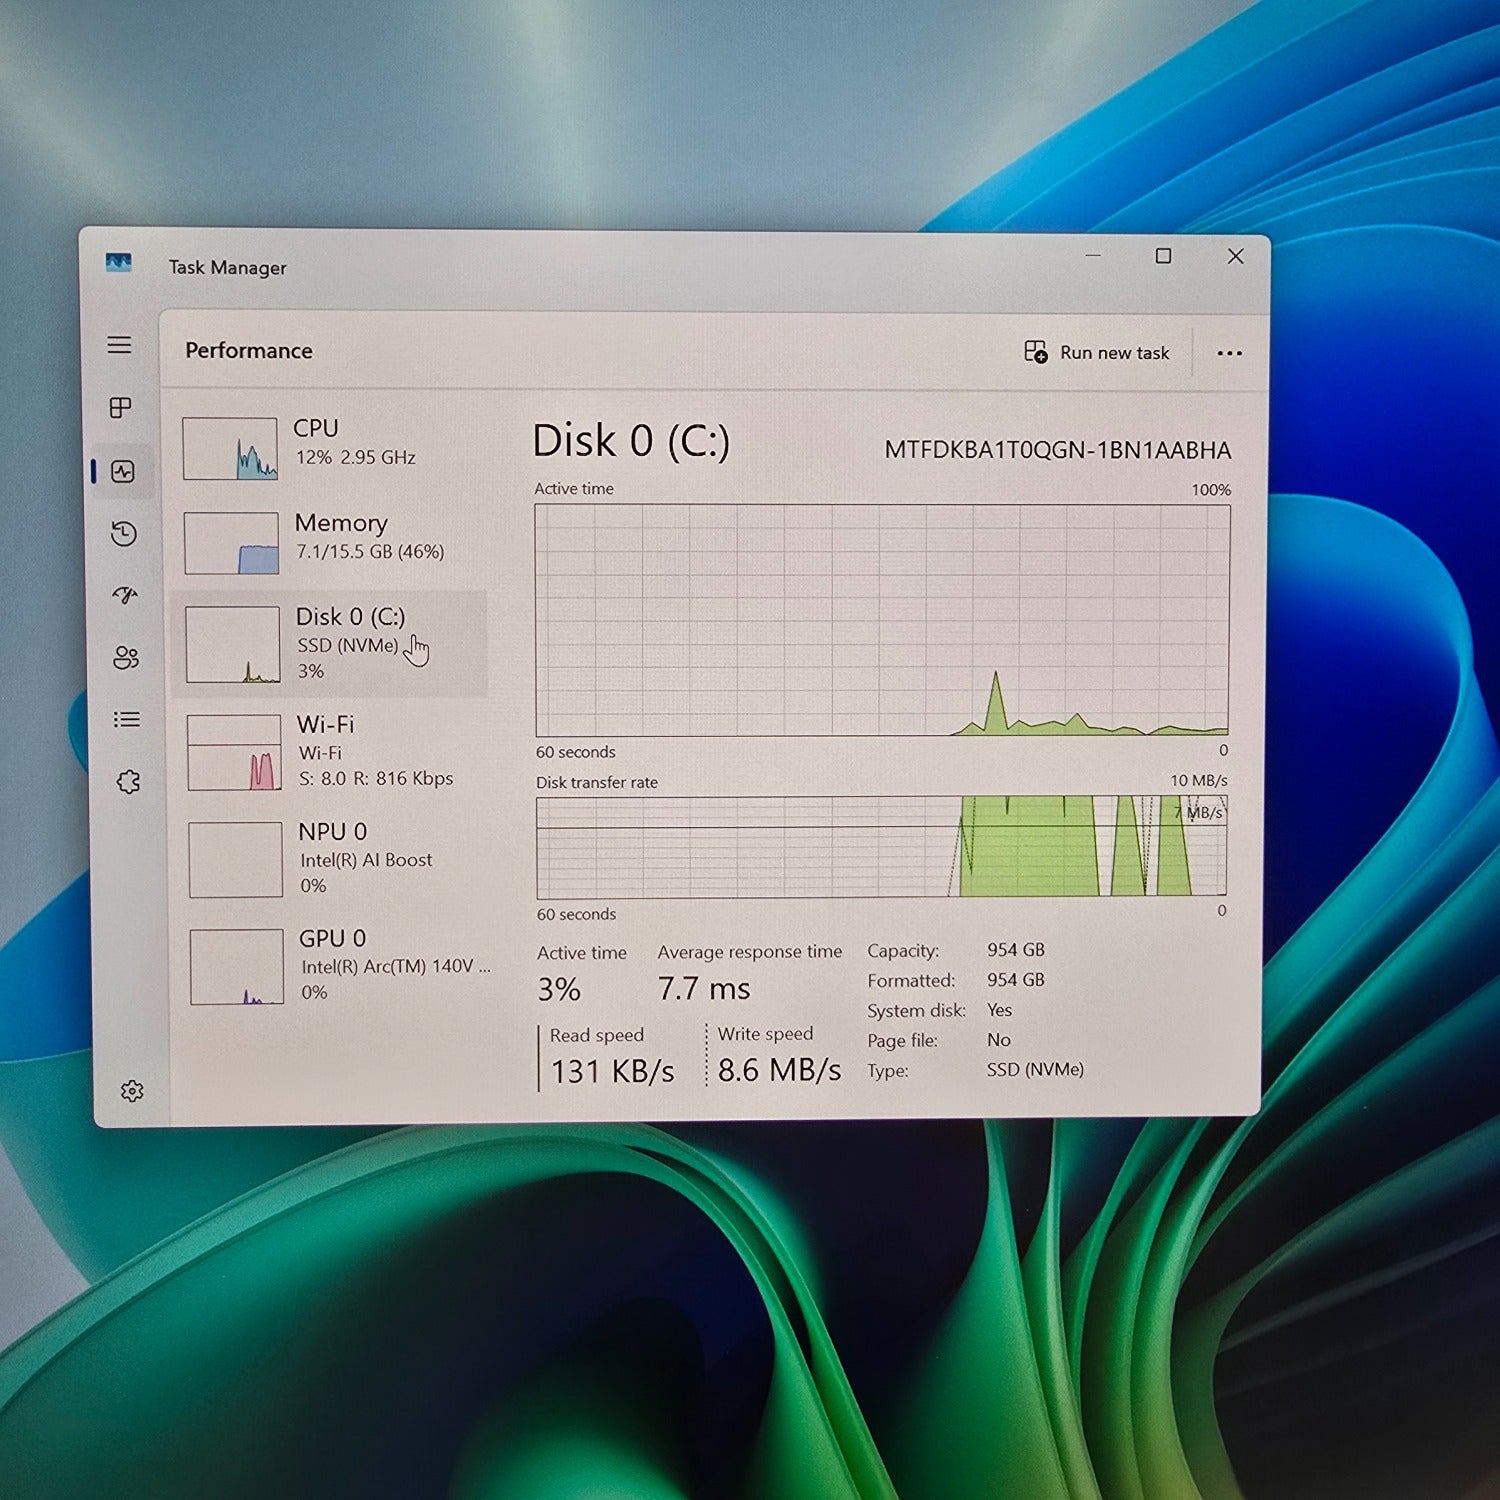Image resolution: width=1500 pixels, height=1500 pixels.
Task: Click the Disk transfer rate graph
Action: [881, 847]
